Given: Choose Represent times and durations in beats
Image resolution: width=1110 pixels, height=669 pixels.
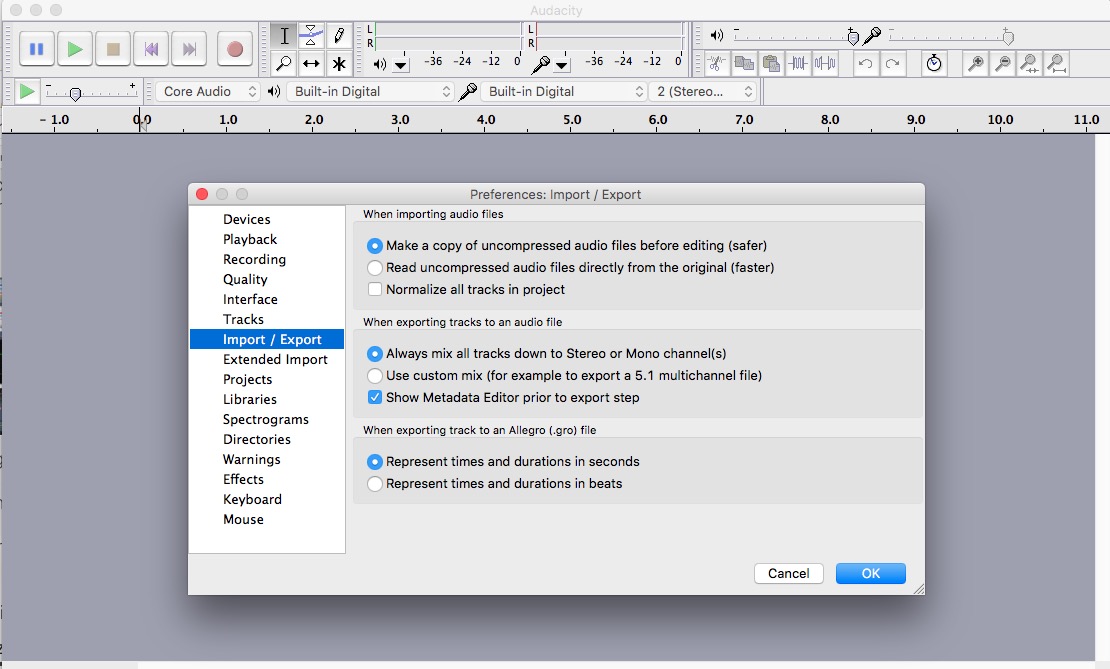Looking at the screenshot, I should tap(374, 484).
